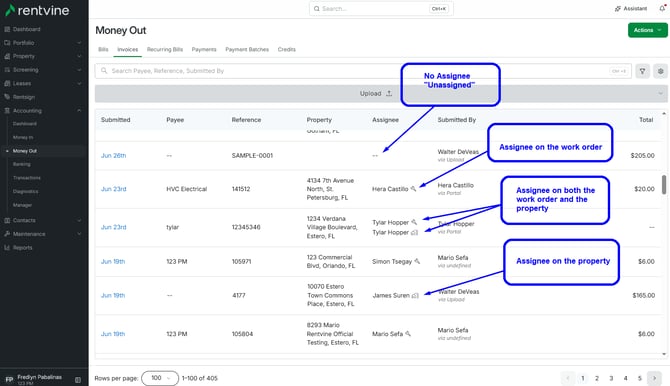Click the magnifier icon in invoice search
Viewport: 670px width, 386px height.
click(x=104, y=71)
